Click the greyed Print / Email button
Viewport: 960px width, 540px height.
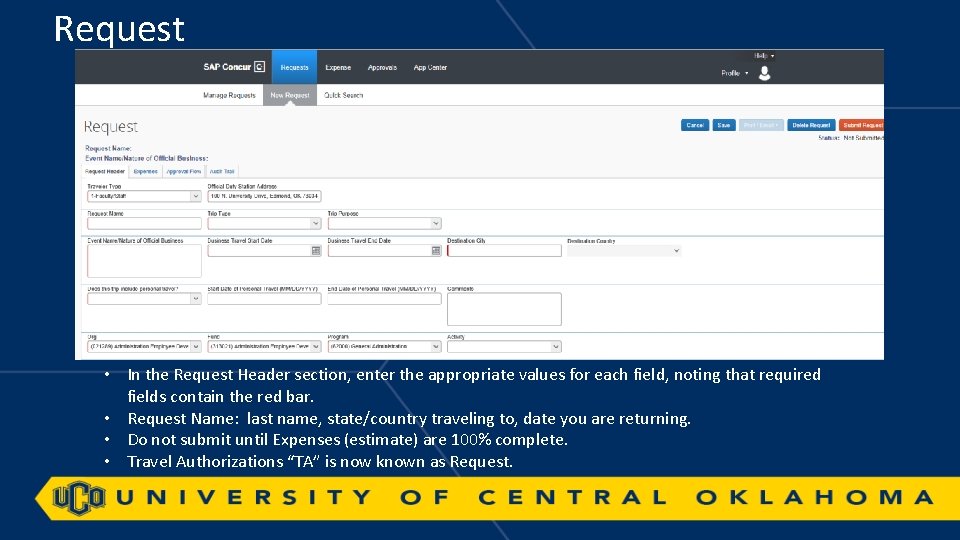[x=761, y=125]
